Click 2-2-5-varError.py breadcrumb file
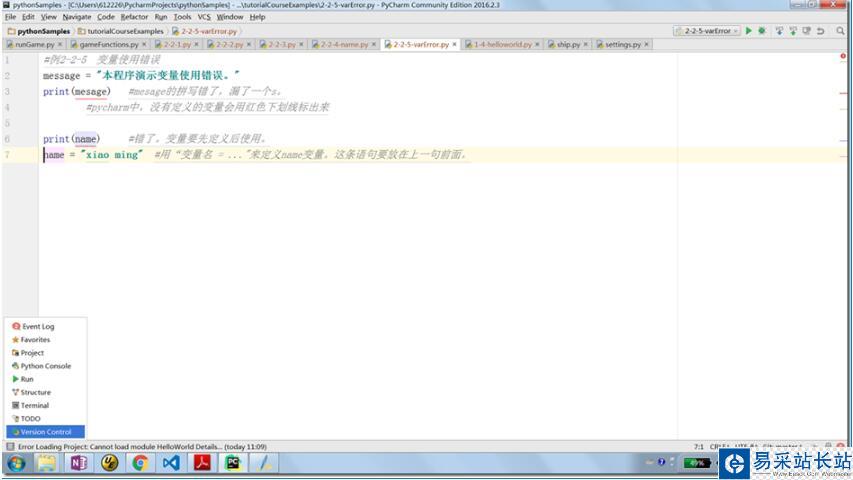The width and height of the screenshot is (853, 480). [205, 31]
